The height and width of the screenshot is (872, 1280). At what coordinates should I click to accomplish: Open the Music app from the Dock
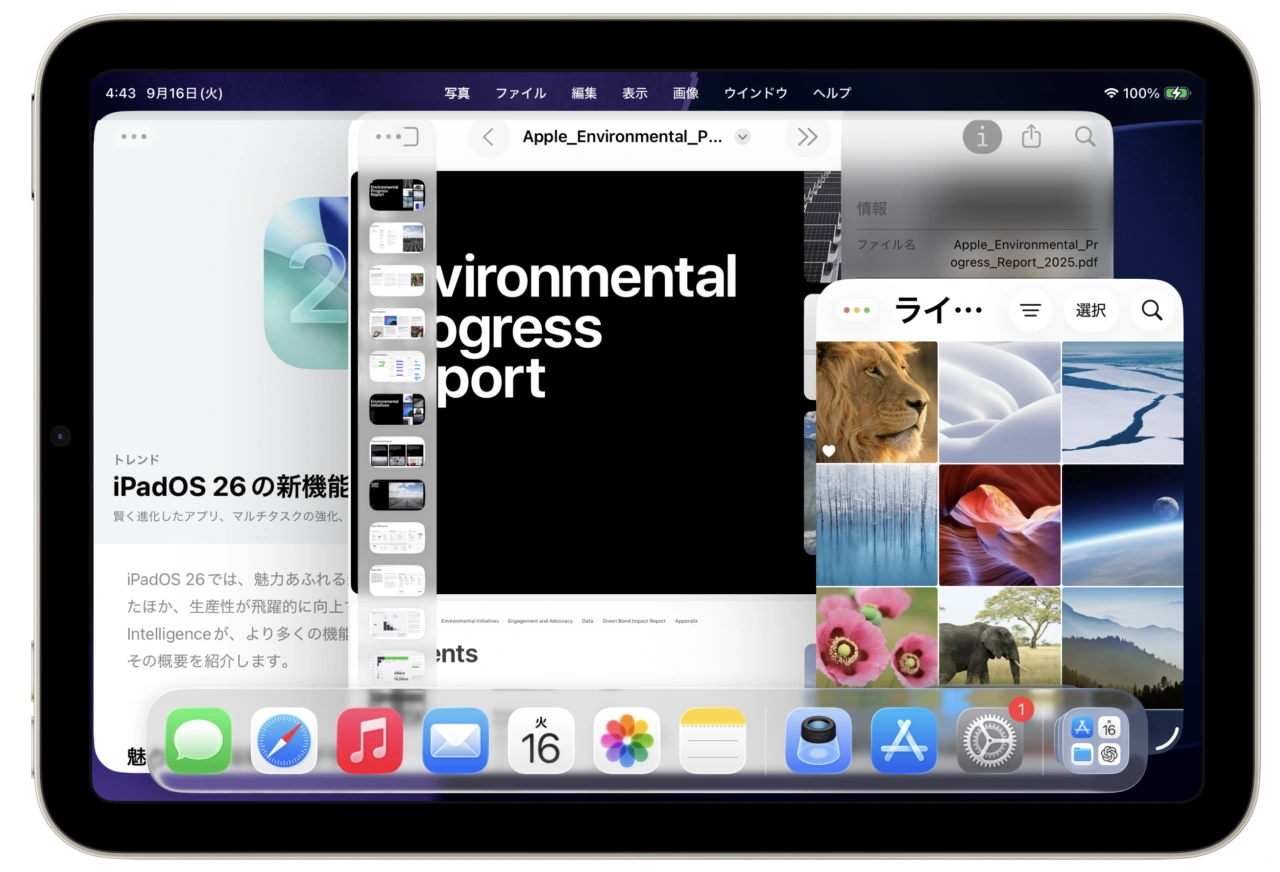[x=369, y=740]
